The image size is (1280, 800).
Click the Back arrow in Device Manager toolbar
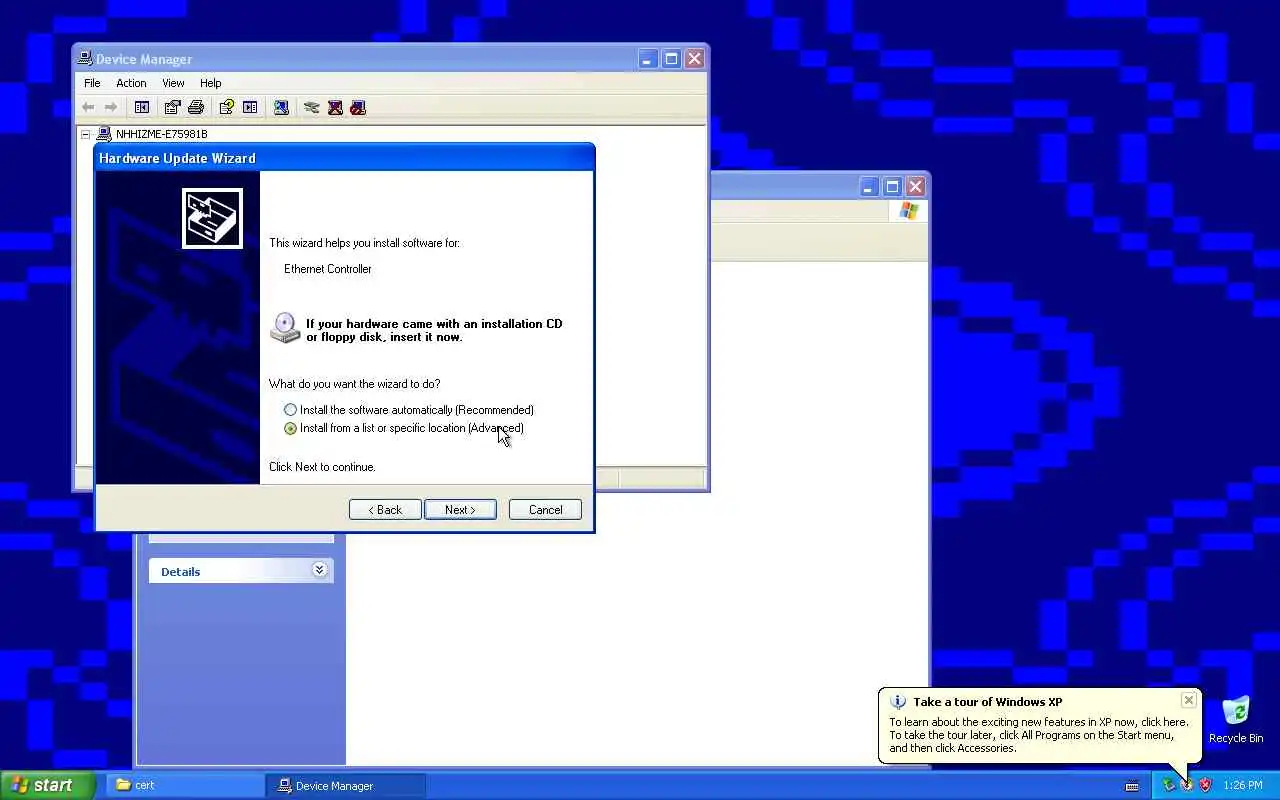tap(88, 107)
